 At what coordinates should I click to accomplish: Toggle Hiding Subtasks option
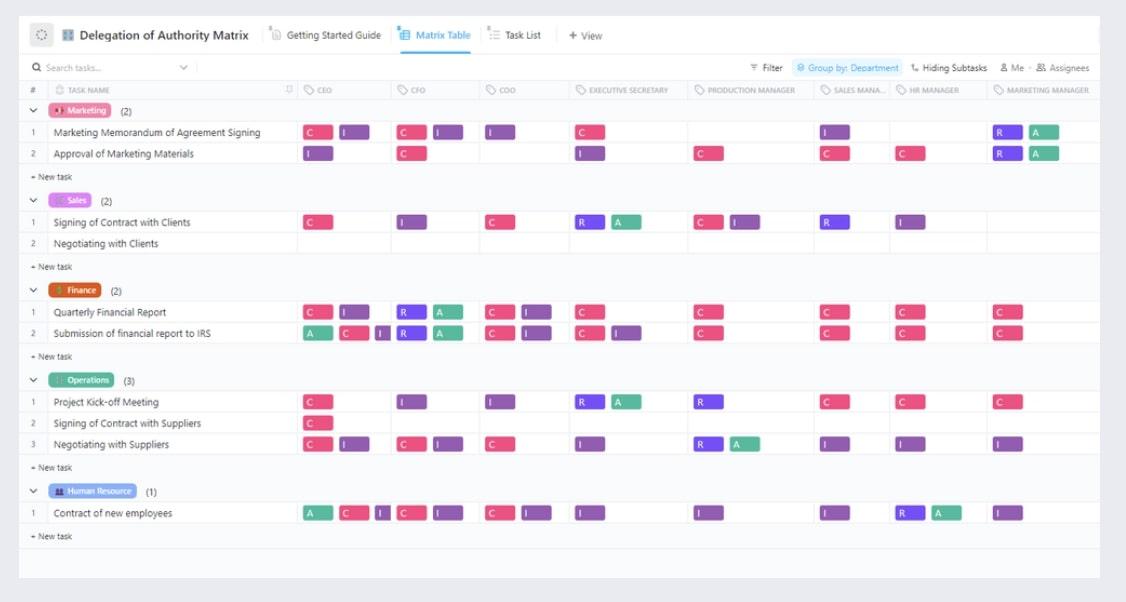pos(948,68)
